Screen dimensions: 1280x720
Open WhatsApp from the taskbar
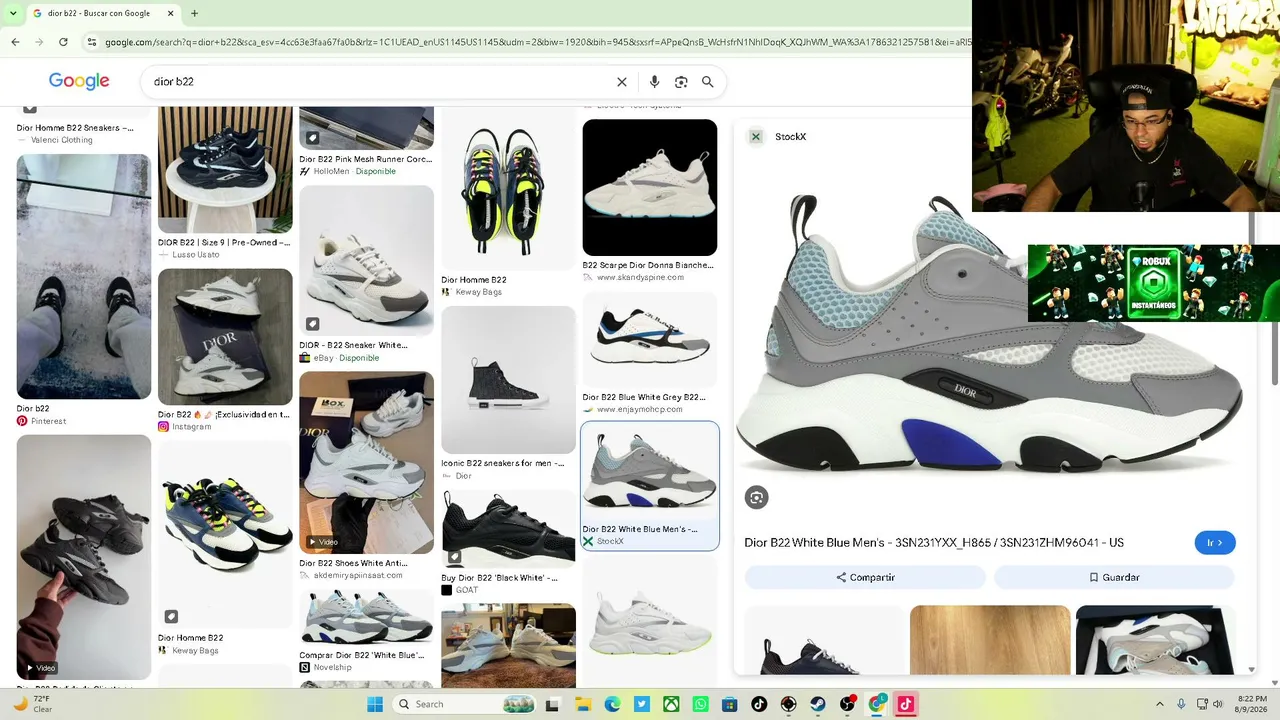point(700,704)
